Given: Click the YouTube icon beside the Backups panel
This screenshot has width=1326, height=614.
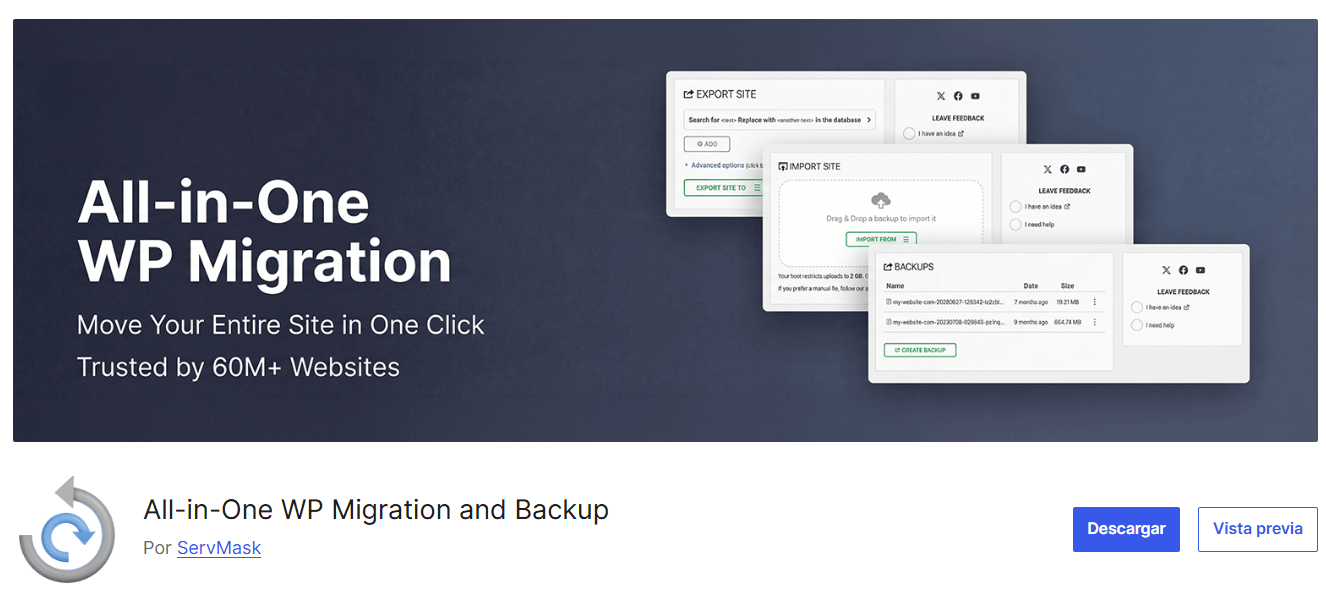Looking at the screenshot, I should (x=1200, y=270).
